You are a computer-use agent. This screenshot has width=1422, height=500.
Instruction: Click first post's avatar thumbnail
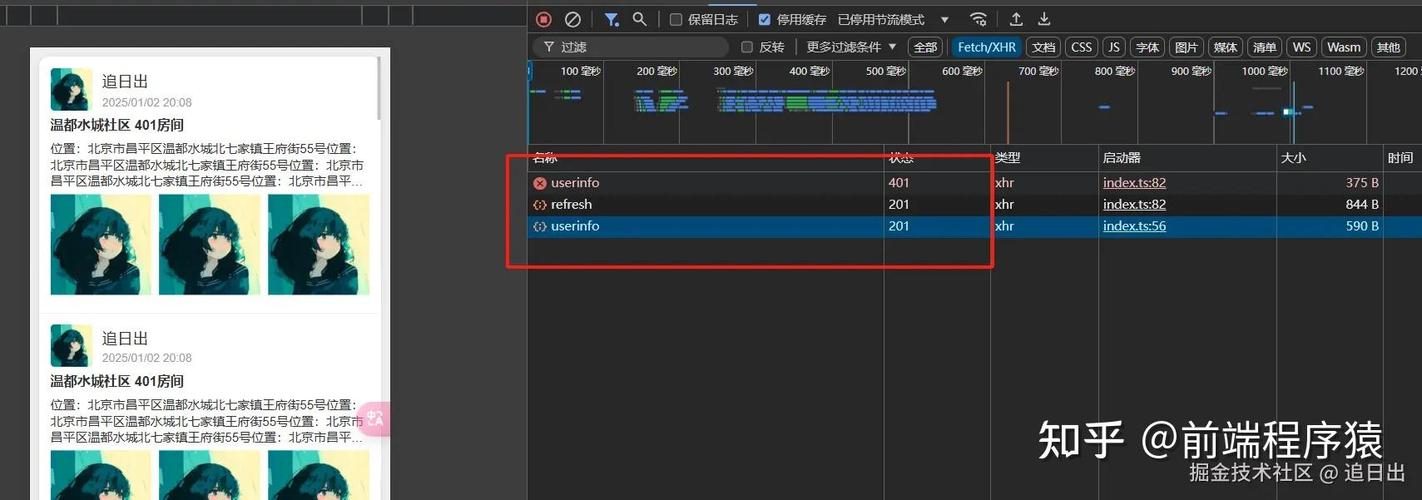[x=71, y=90]
